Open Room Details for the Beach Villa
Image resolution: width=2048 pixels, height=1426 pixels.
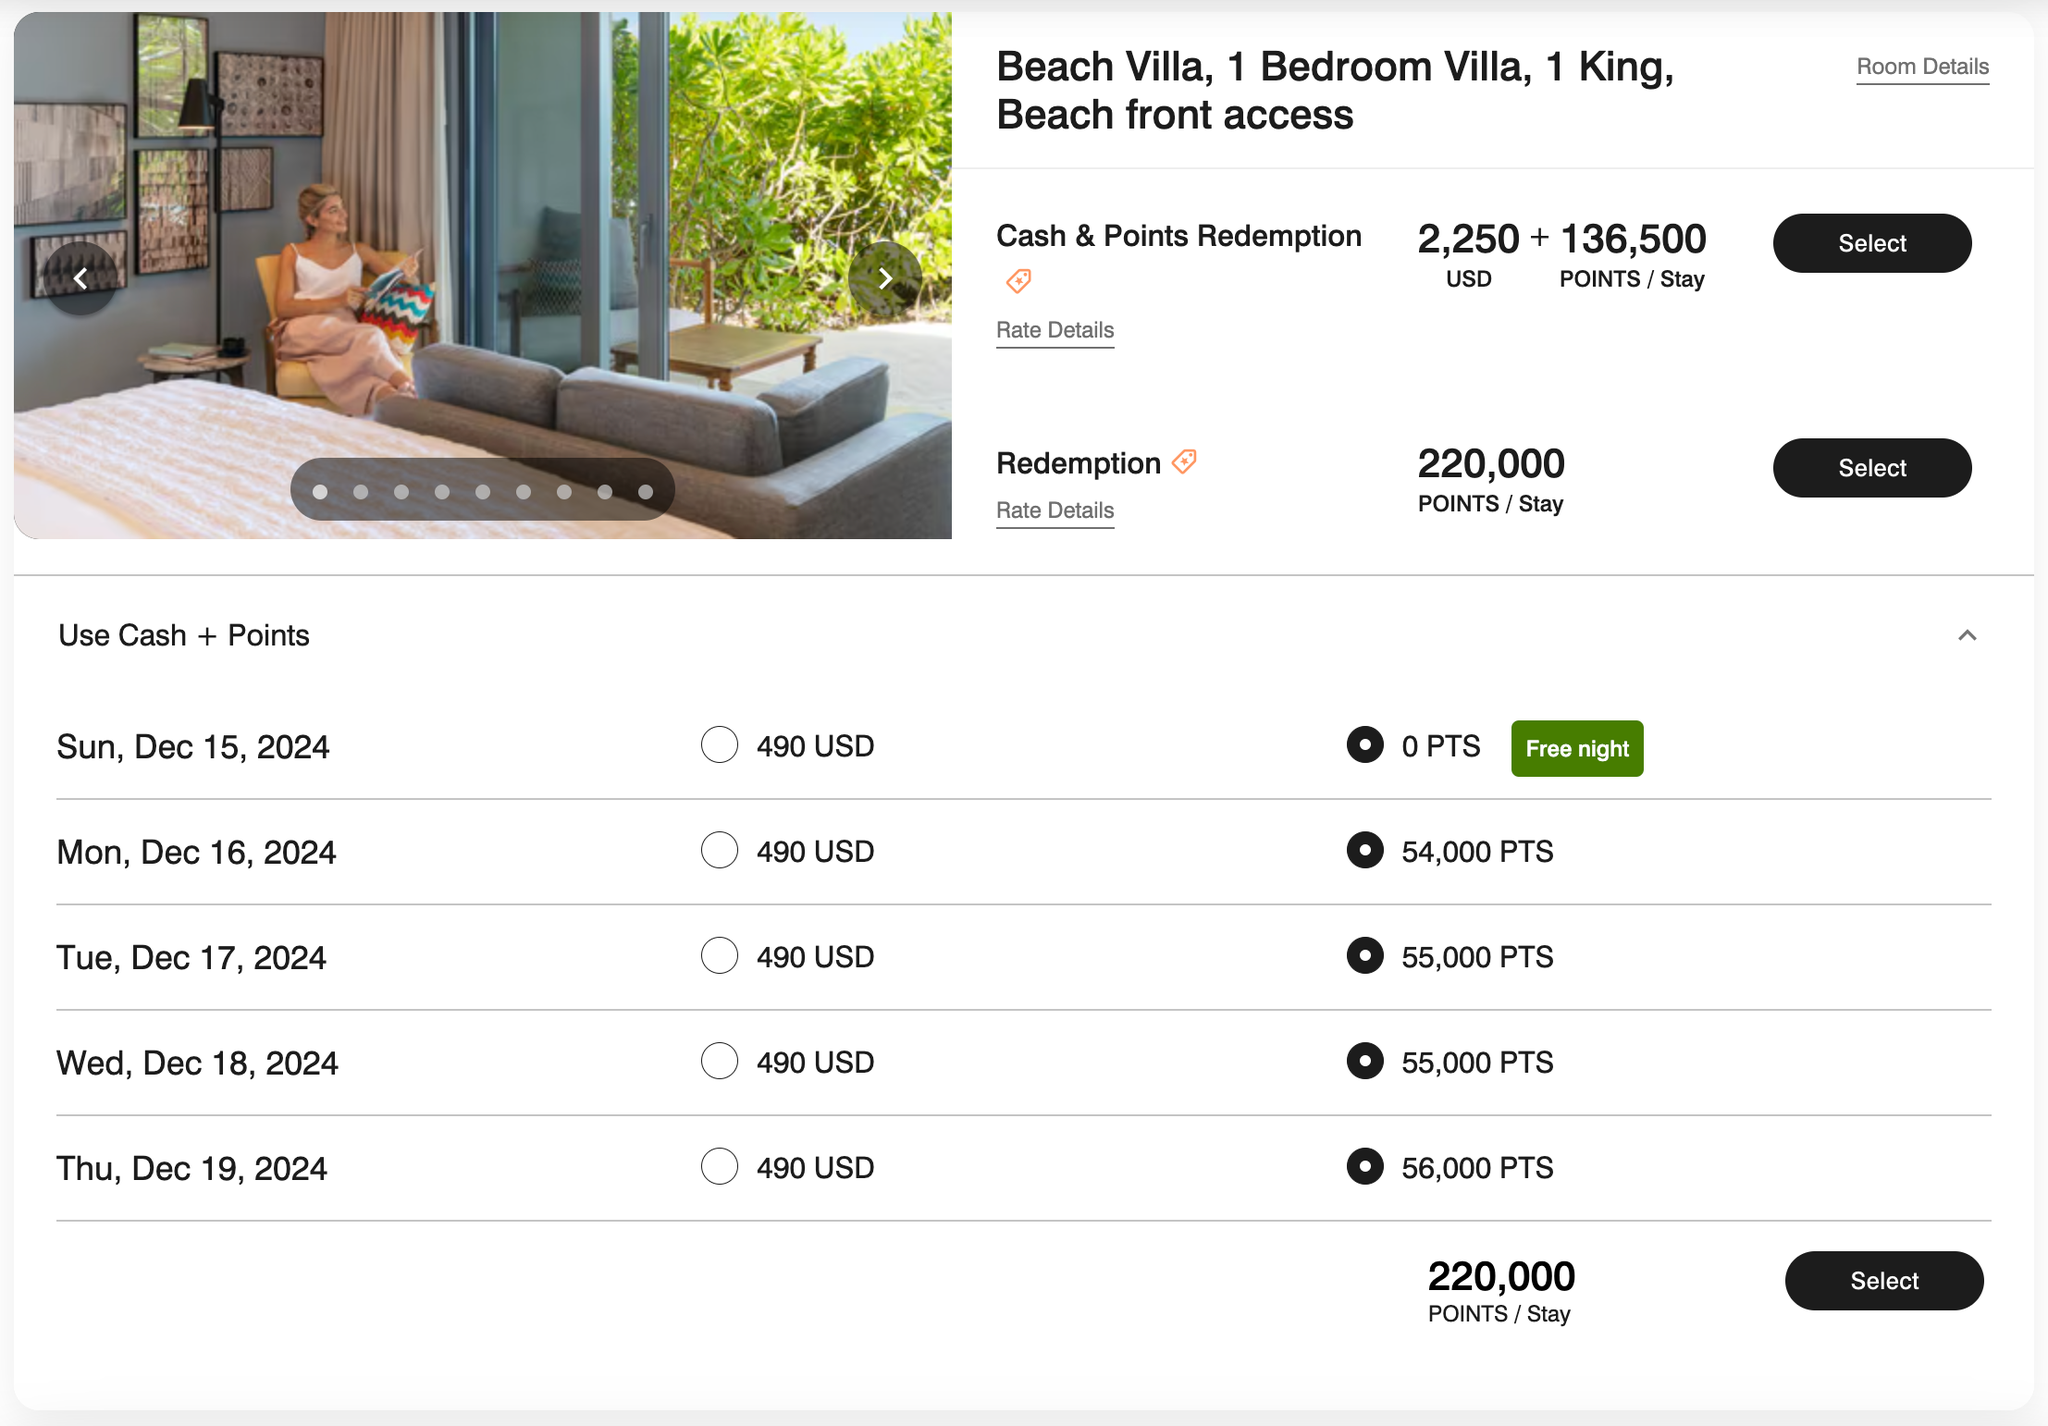click(1922, 66)
